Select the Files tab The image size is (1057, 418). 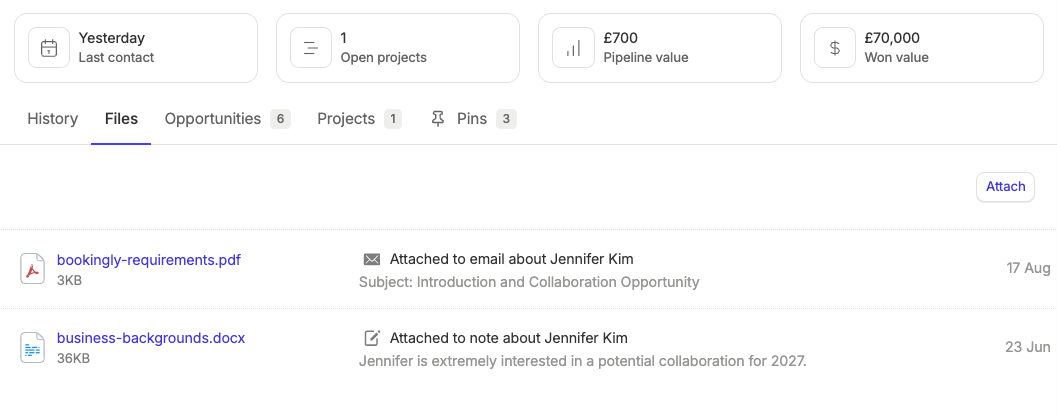[x=121, y=119]
